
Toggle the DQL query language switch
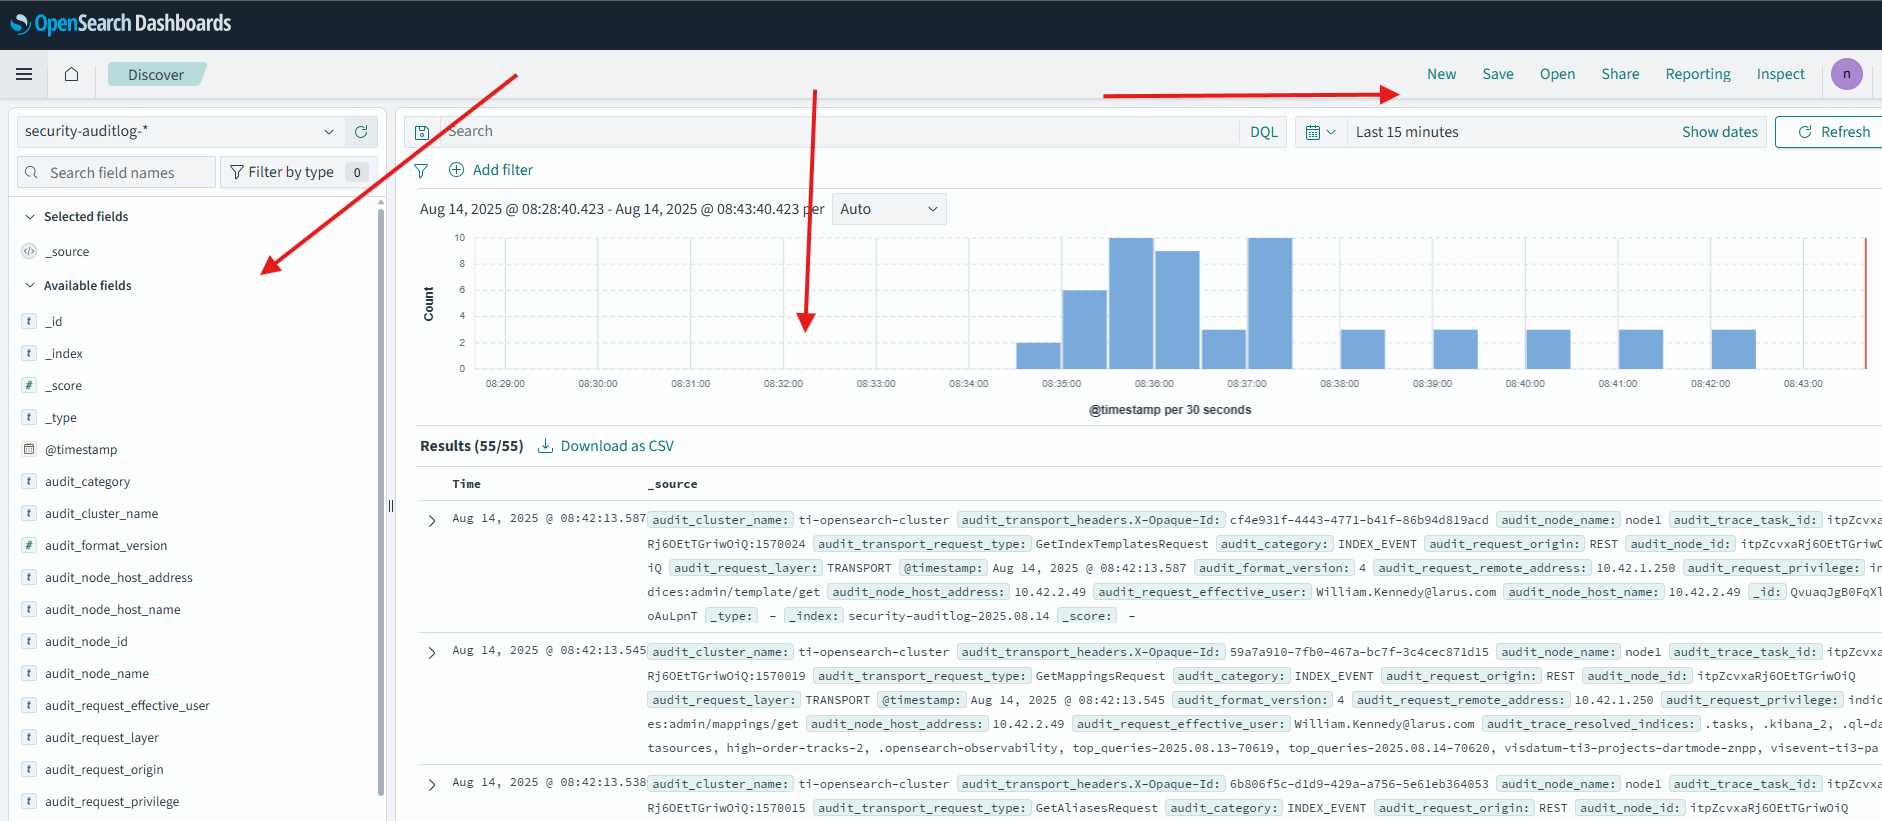(x=1264, y=132)
